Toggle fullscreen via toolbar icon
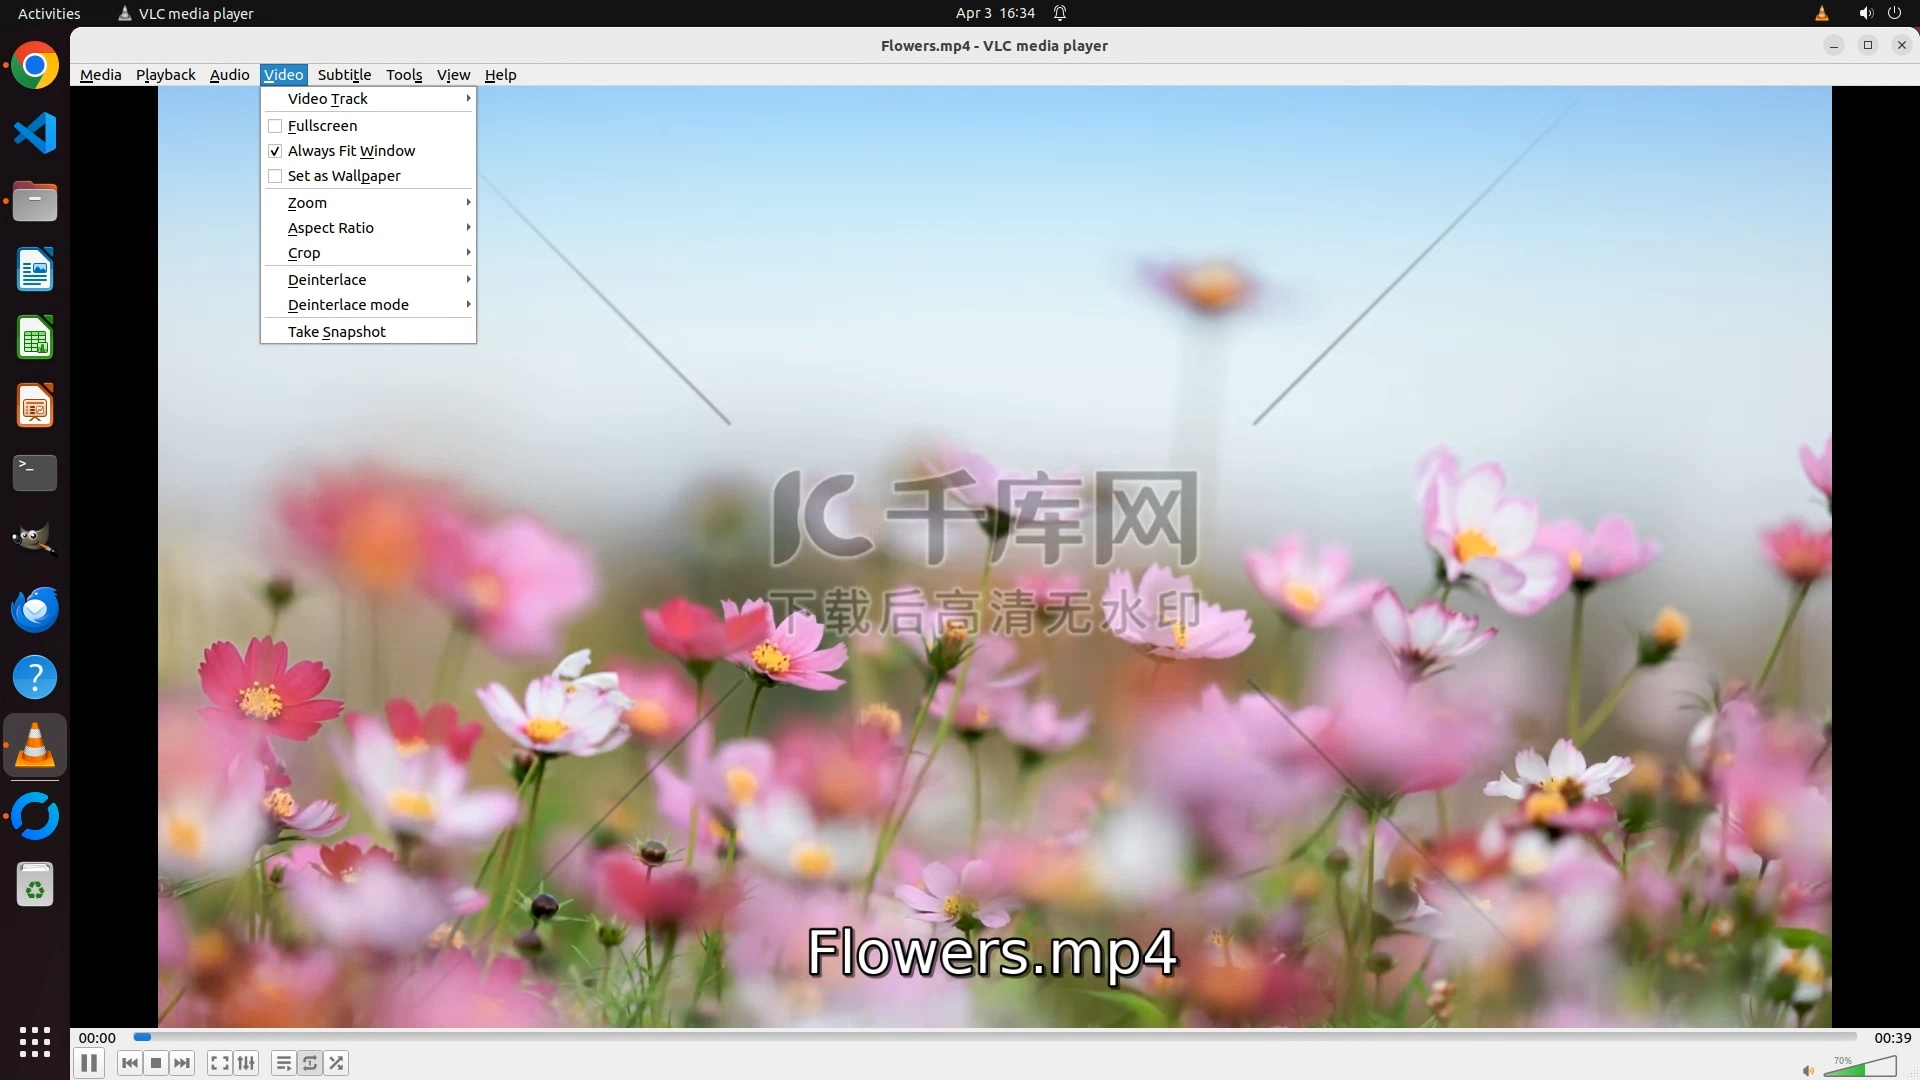This screenshot has height=1080, width=1920. [220, 1063]
